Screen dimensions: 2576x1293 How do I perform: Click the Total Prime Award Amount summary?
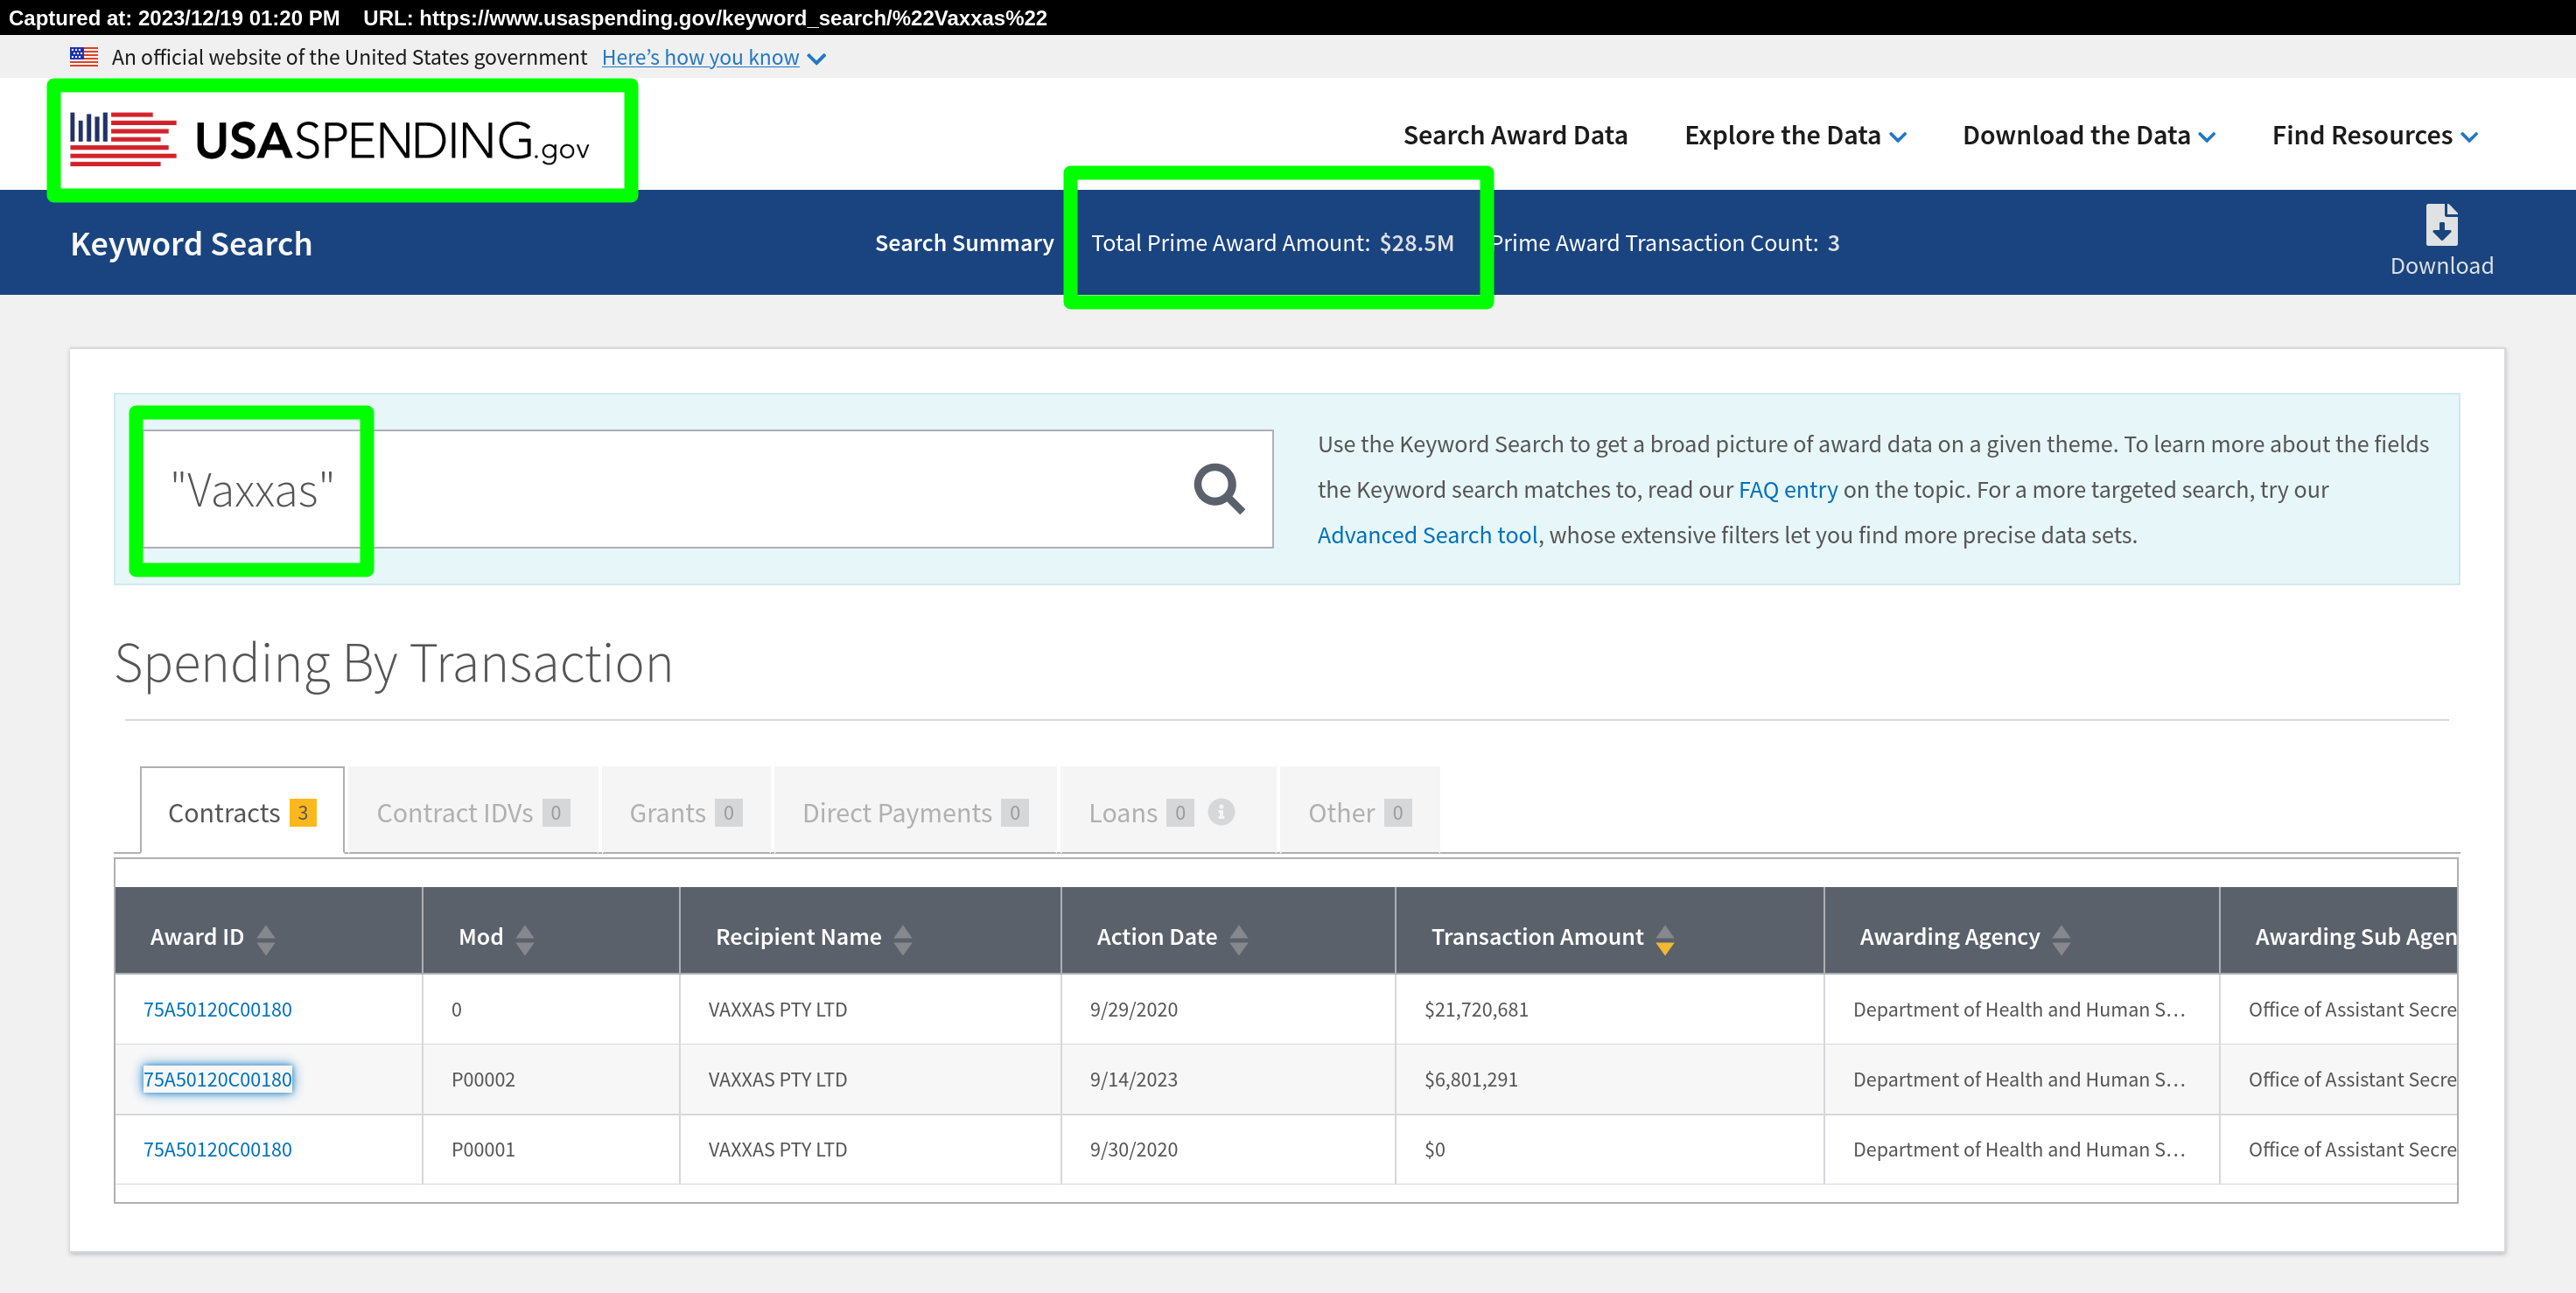[1272, 243]
